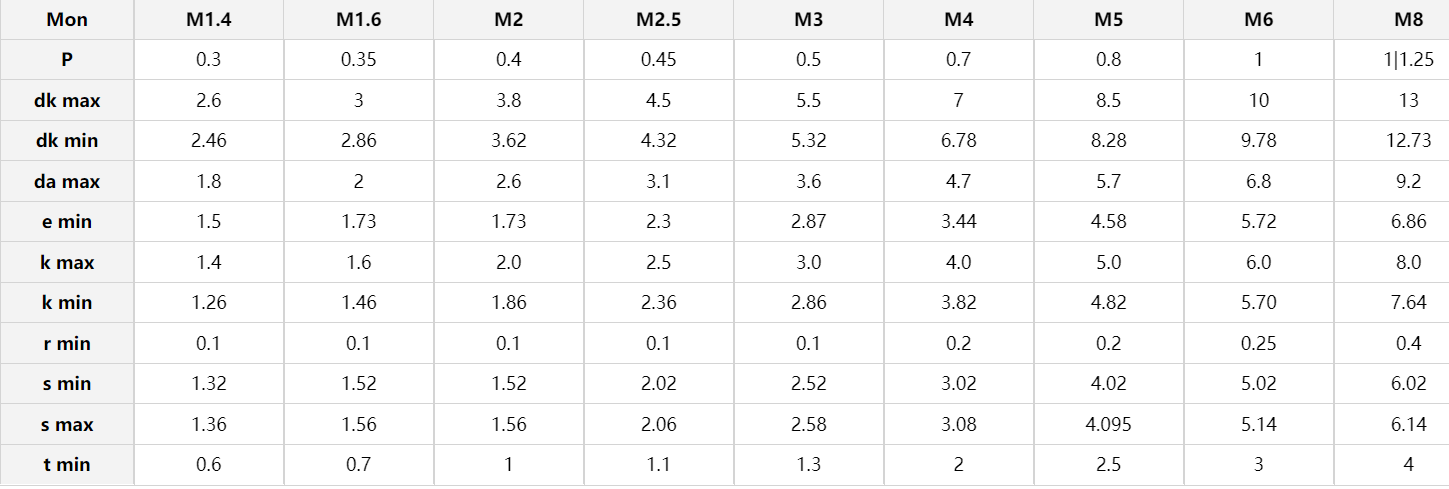Click the M3 column header
Screen dimensions: 1449x489
coord(808,20)
